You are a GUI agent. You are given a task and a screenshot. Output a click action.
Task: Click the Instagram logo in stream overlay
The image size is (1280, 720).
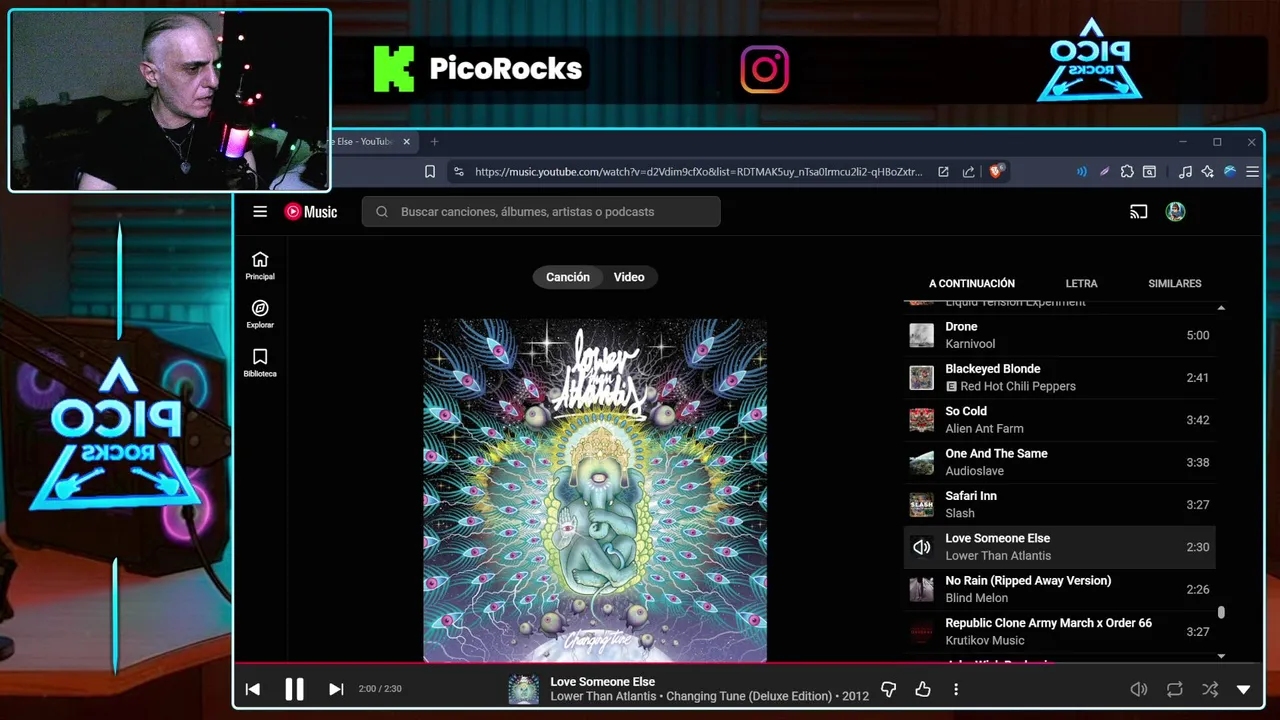pyautogui.click(x=765, y=69)
